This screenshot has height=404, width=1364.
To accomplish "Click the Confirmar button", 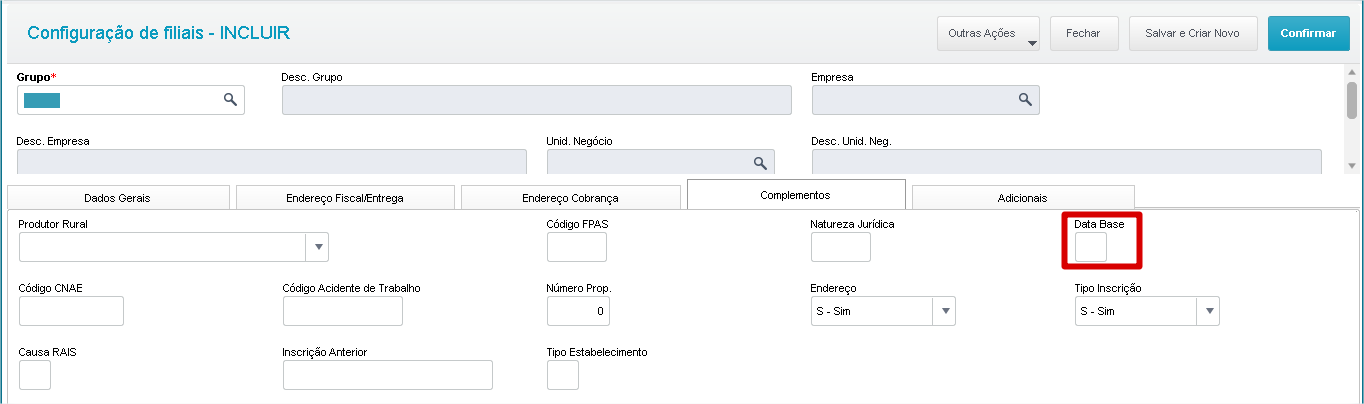I will (1307, 33).
